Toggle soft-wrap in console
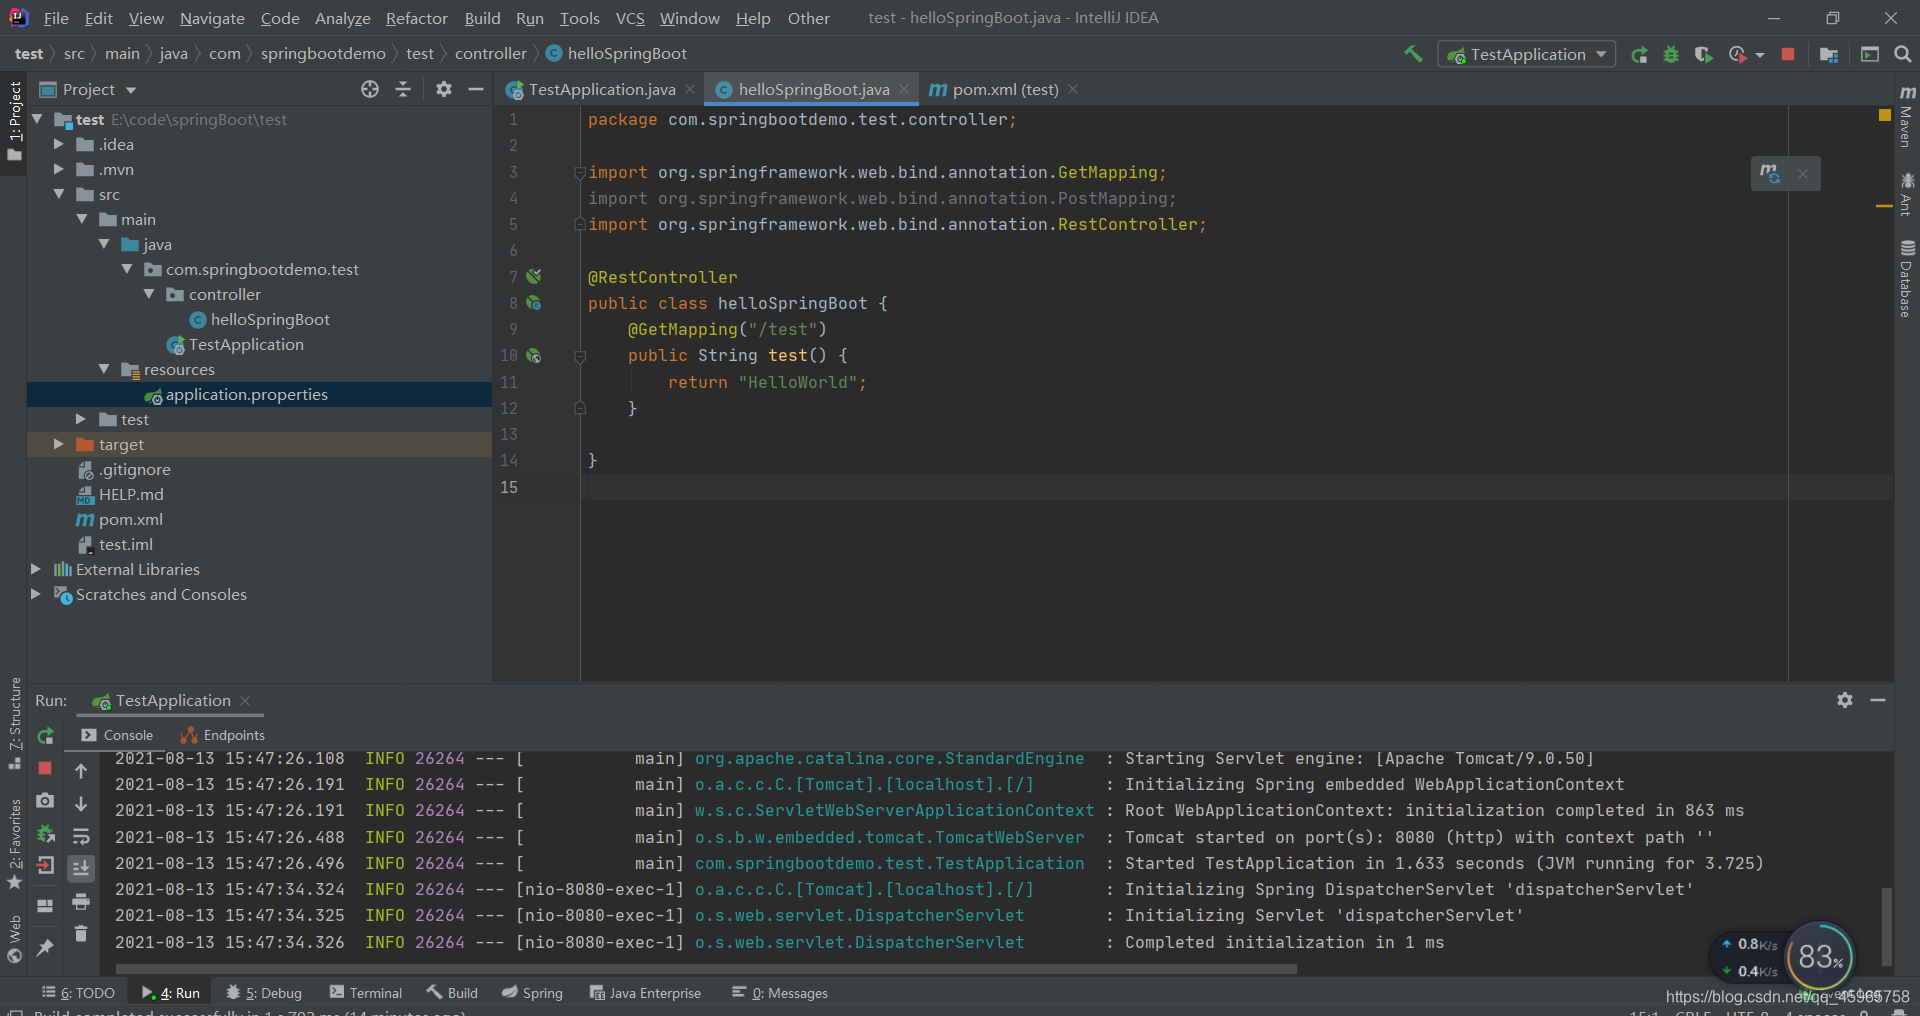 [81, 836]
